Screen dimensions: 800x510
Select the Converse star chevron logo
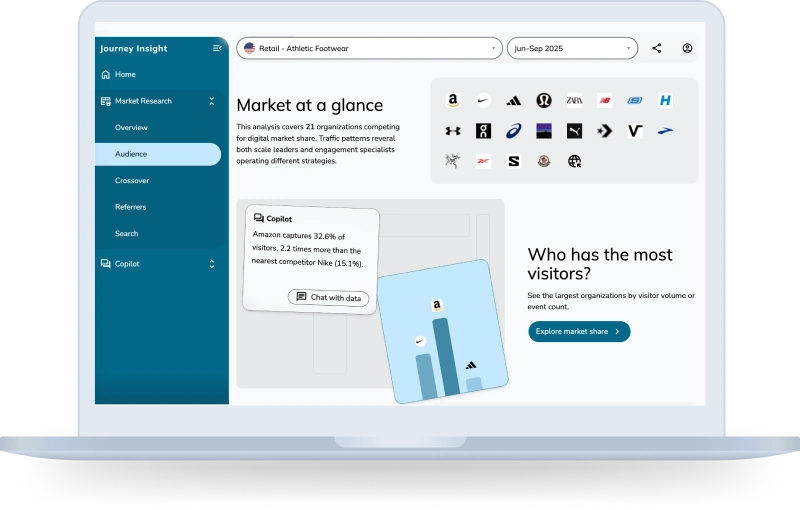pyautogui.click(x=605, y=131)
